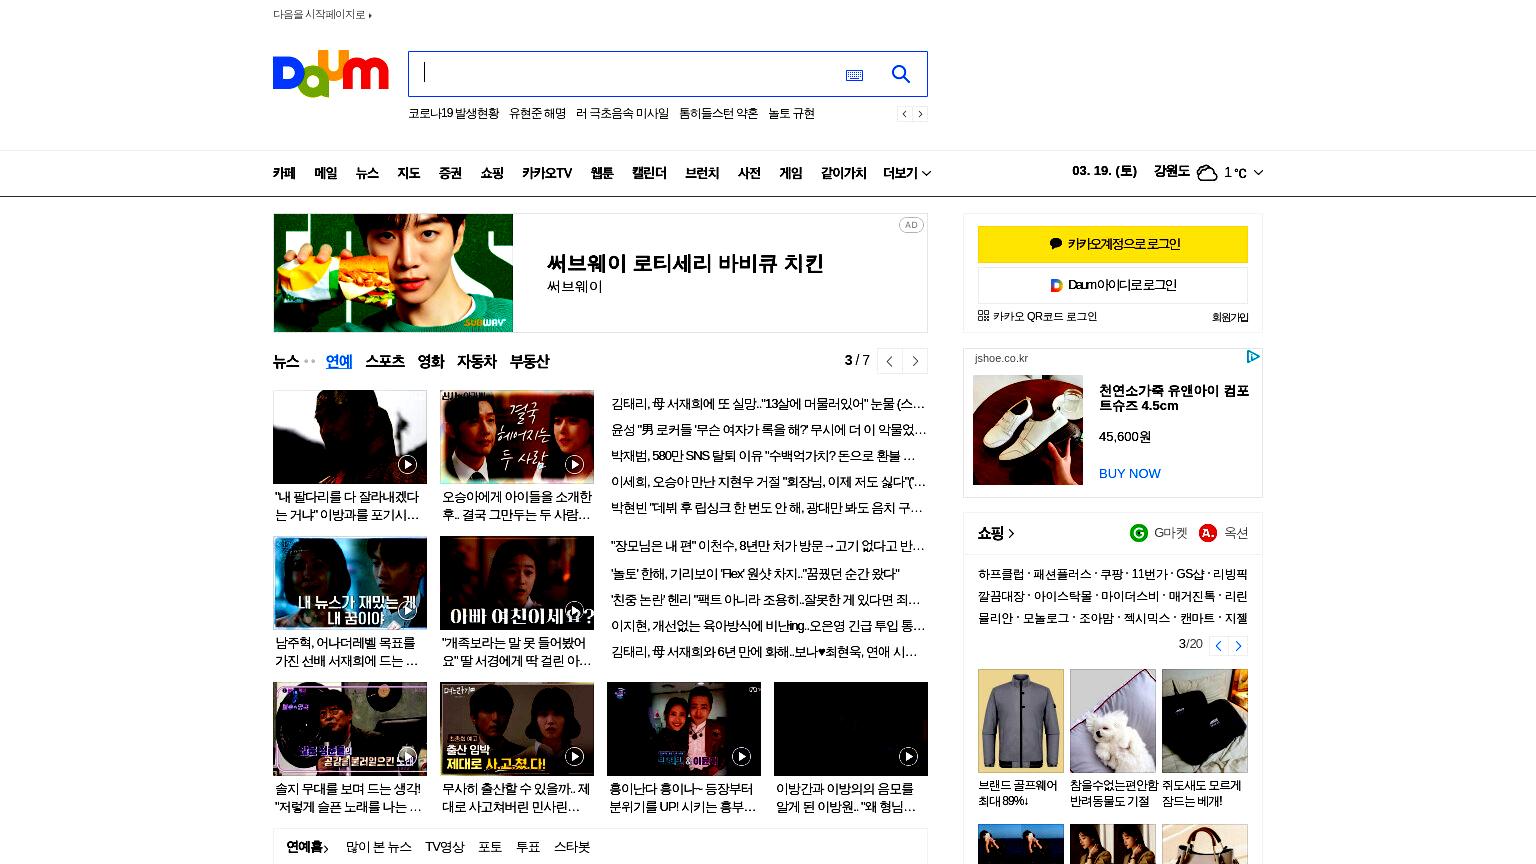Image resolution: width=1536 pixels, height=864 pixels.
Task: Open 카페 in navigation bar
Action: (x=284, y=173)
